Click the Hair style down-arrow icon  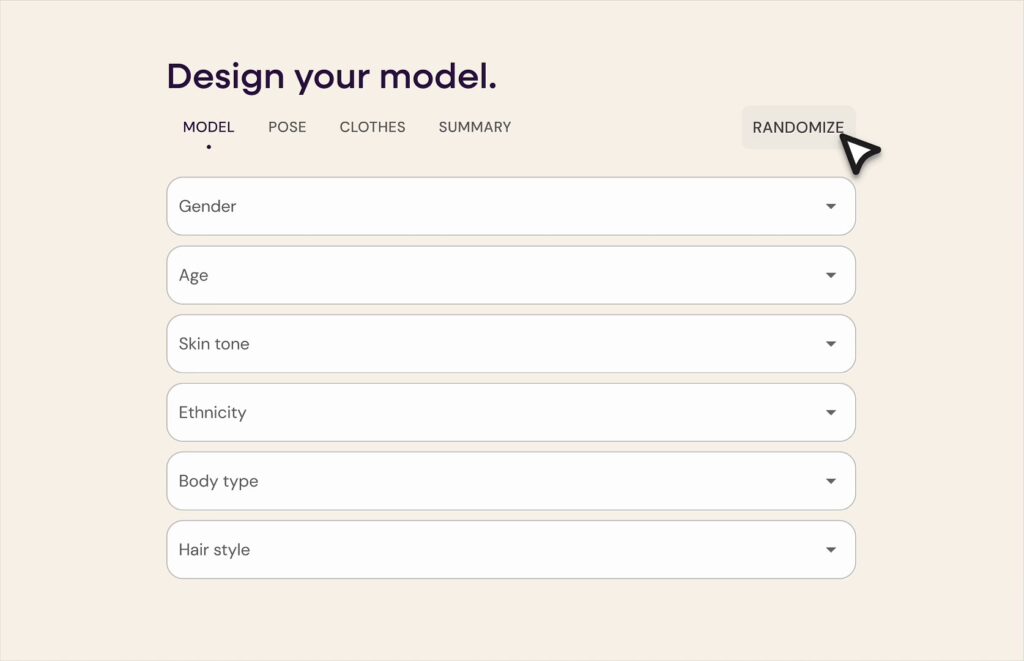(830, 550)
